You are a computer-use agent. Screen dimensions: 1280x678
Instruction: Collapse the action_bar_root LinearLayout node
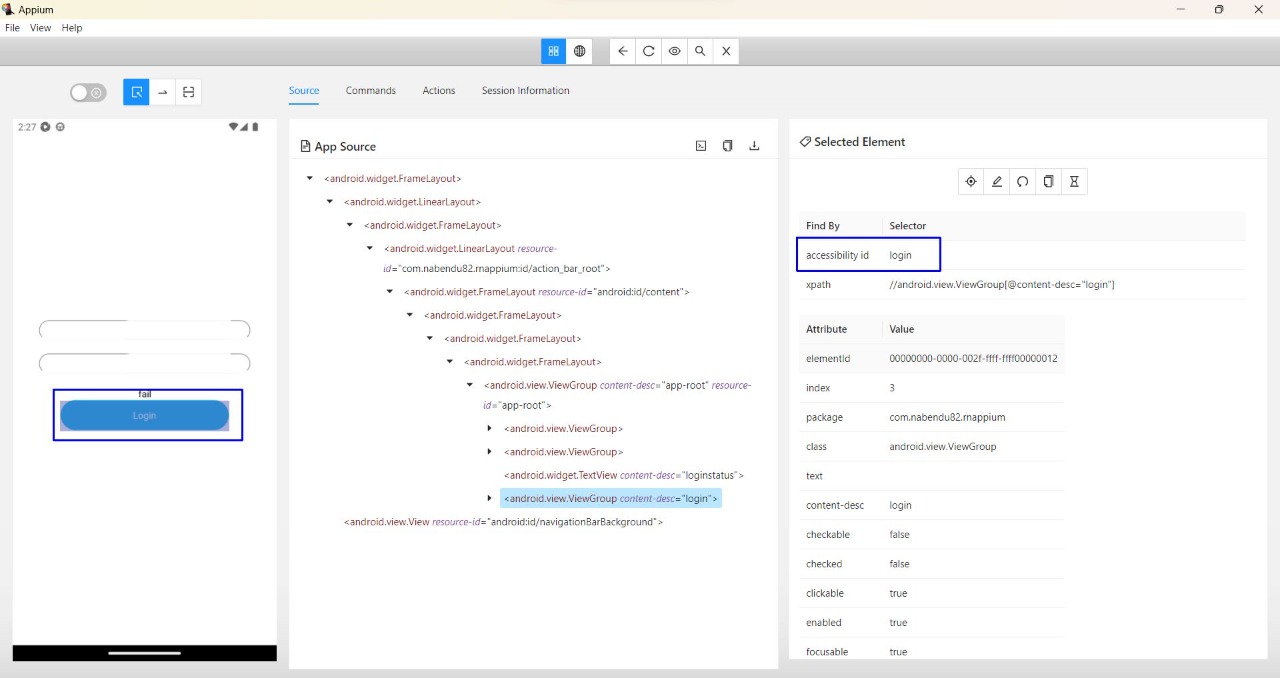coord(370,248)
